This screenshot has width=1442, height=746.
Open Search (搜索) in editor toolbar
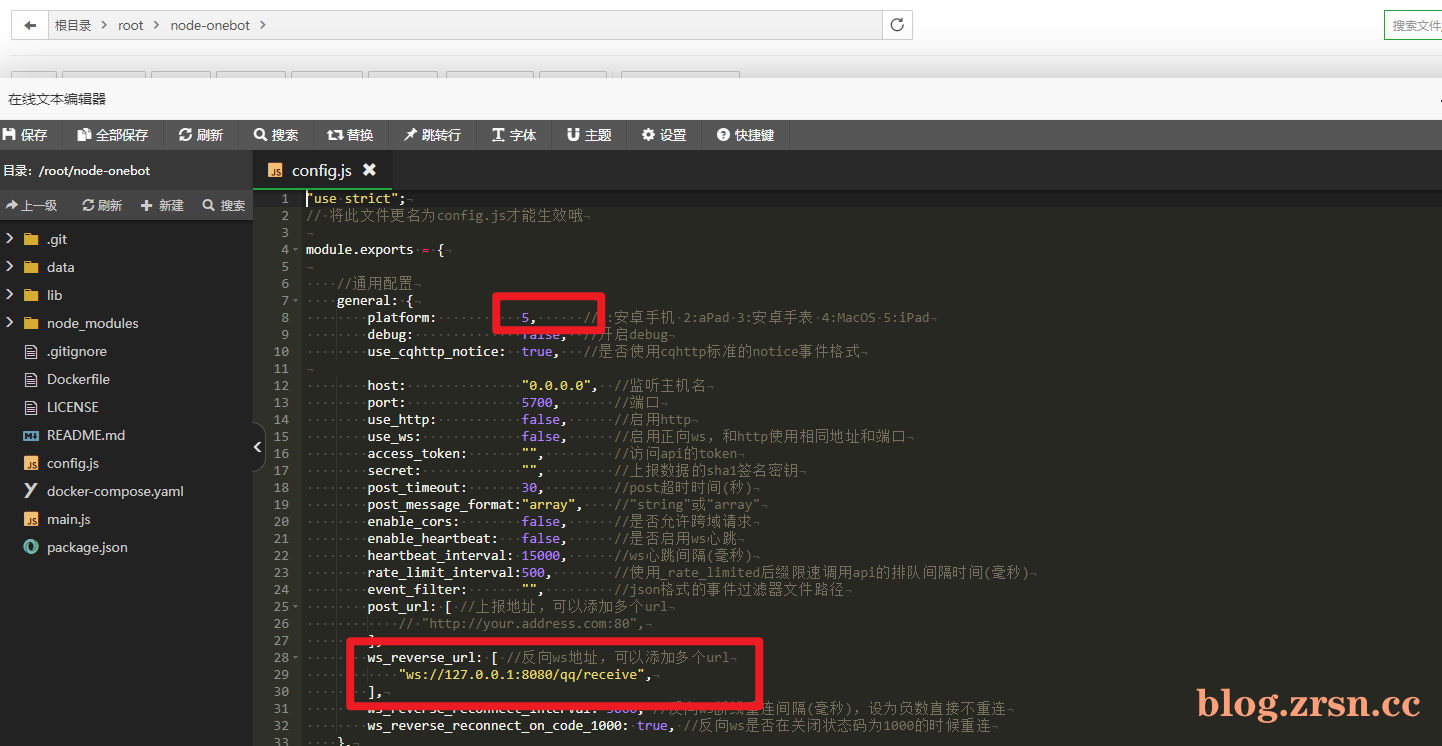276,135
